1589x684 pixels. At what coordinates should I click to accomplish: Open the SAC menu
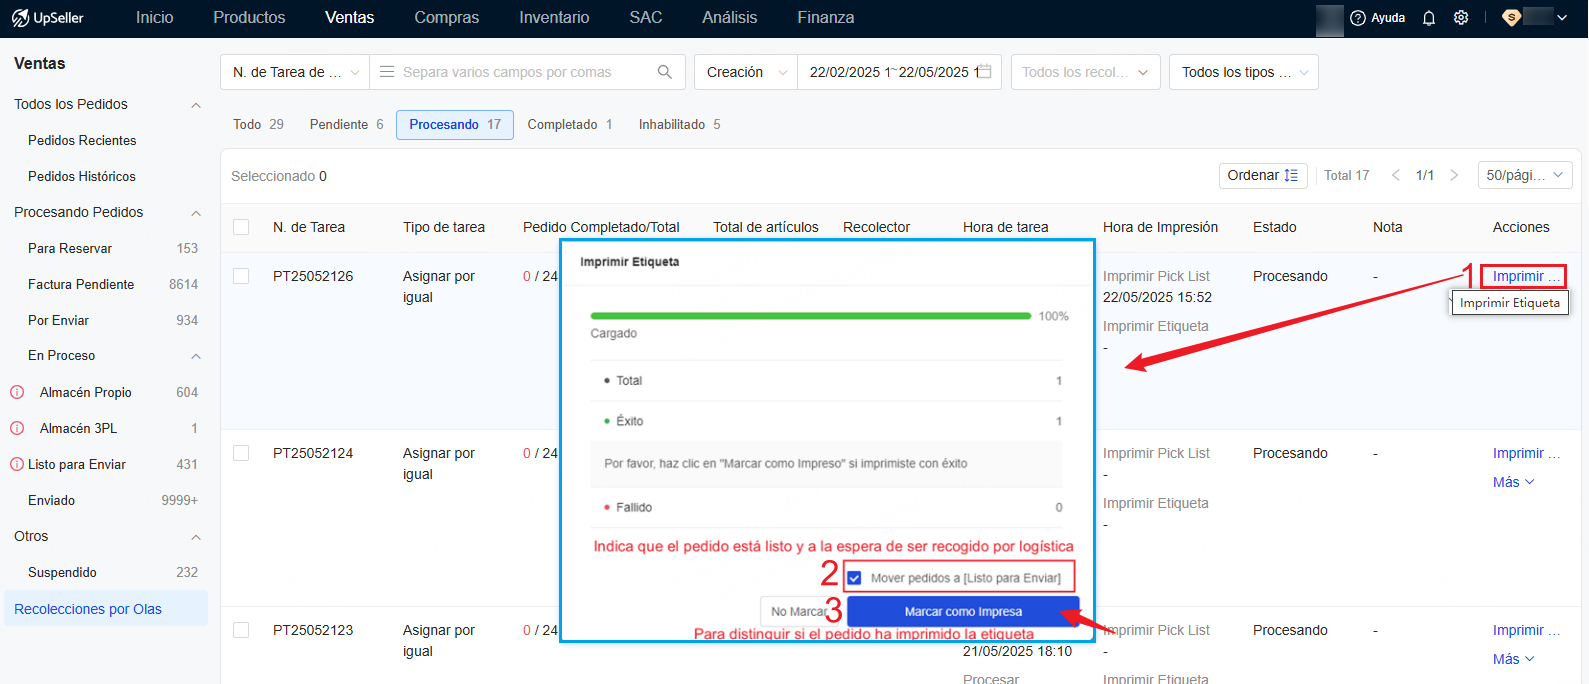coord(646,18)
